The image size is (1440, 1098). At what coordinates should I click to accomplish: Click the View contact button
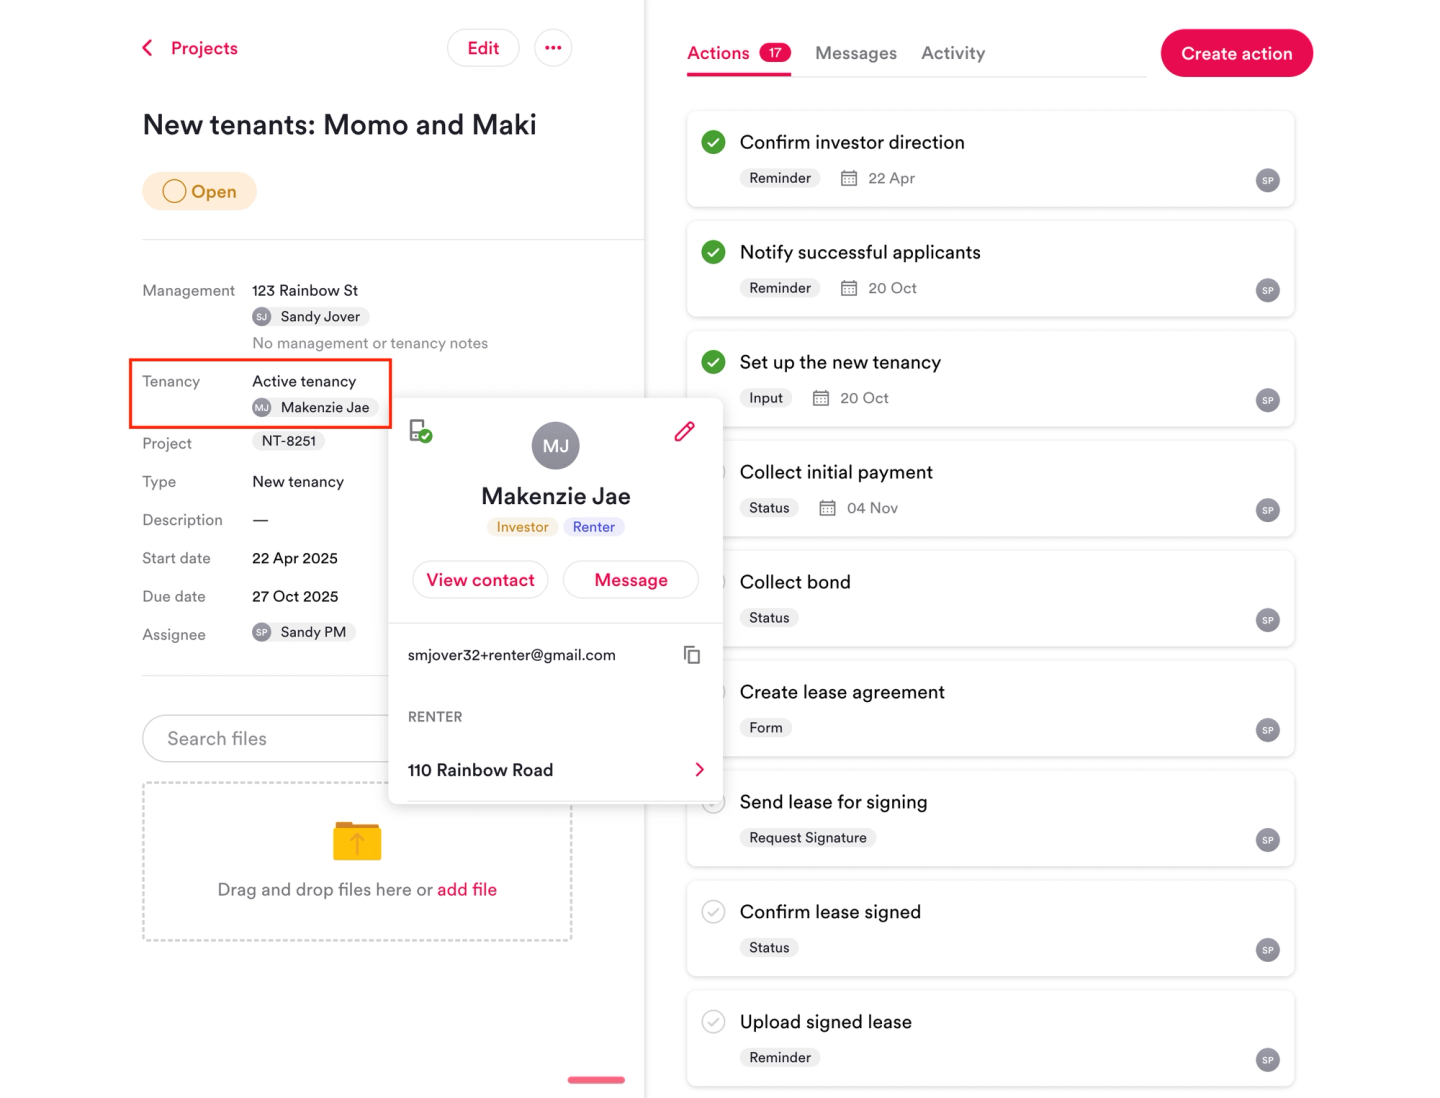[x=480, y=580]
